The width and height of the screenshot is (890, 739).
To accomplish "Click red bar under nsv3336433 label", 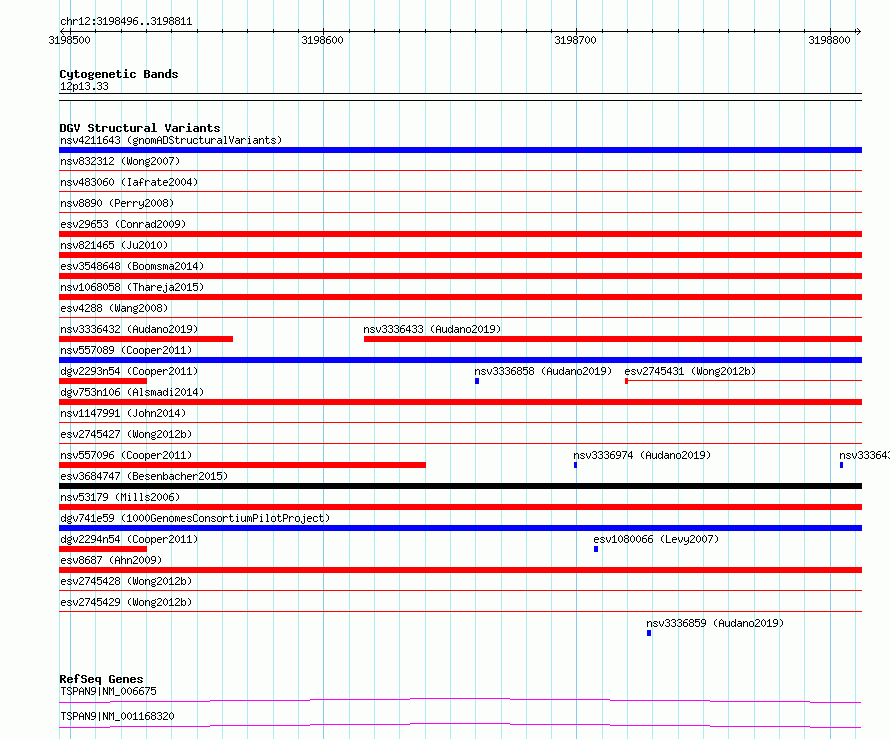I will click(613, 339).
